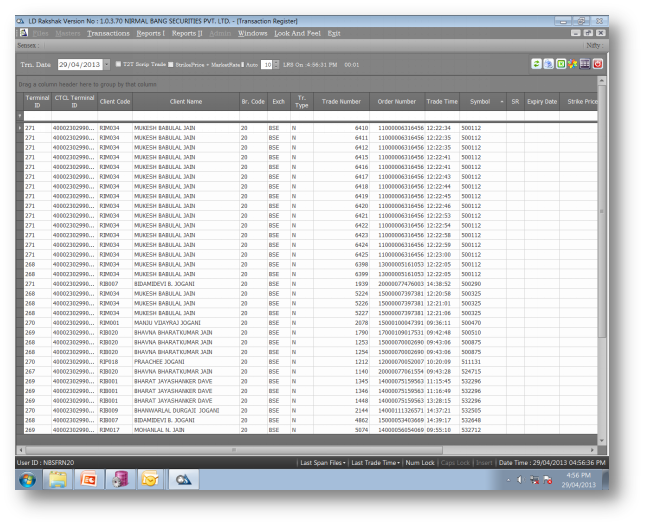Toggle the StrikePrice + MarketRate checkbox
This screenshot has width=646, height=527.
click(x=171, y=65)
